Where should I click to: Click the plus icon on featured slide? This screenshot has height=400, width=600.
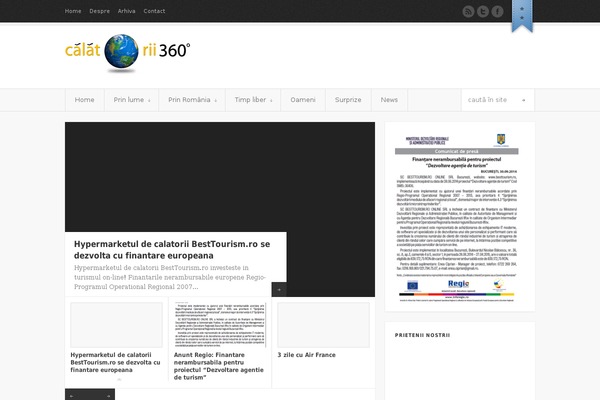(x=279, y=289)
